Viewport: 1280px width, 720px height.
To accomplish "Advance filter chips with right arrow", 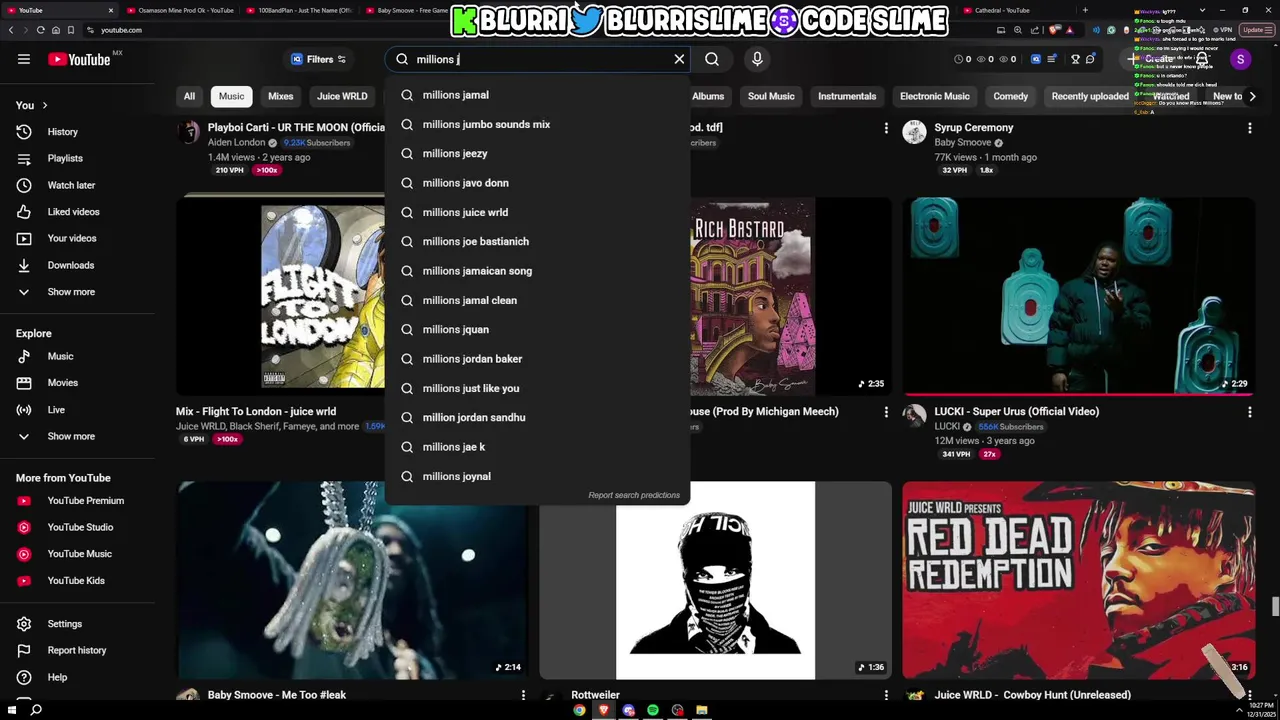I will coord(1252,96).
